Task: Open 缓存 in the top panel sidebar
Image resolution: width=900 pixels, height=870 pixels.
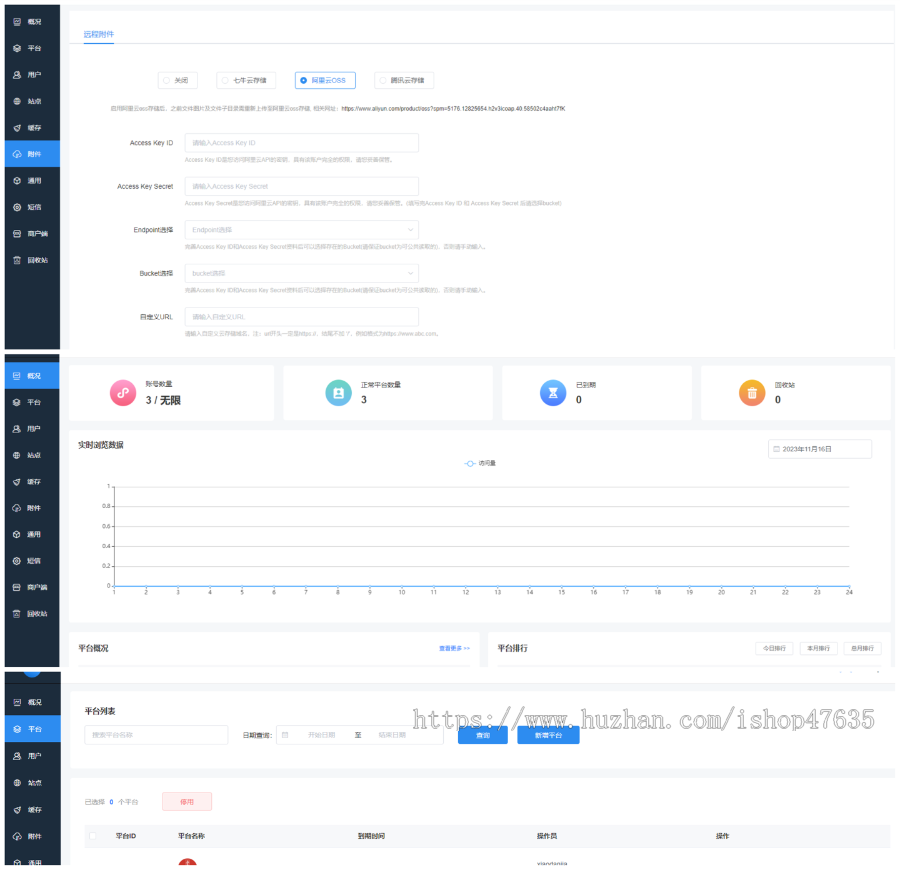Action: 32,127
